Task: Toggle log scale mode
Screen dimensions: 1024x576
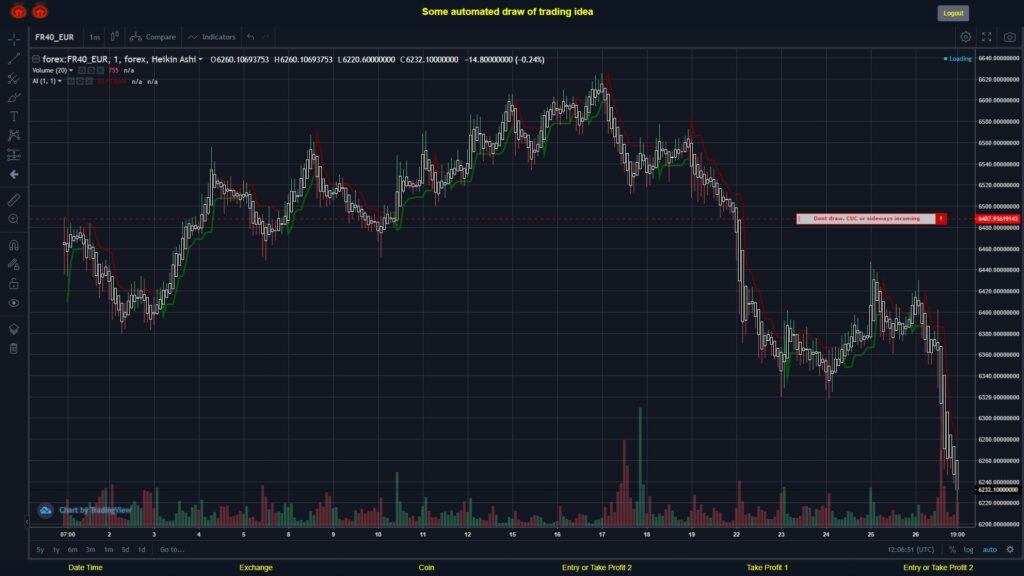Action: click(x=968, y=549)
